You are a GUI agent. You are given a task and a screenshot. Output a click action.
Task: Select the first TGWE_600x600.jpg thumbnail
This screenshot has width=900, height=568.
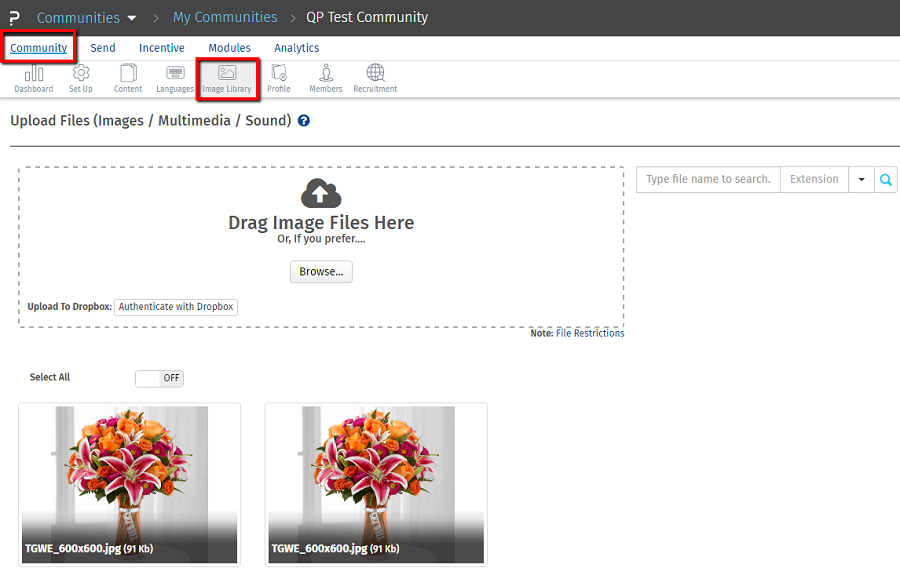(130, 484)
